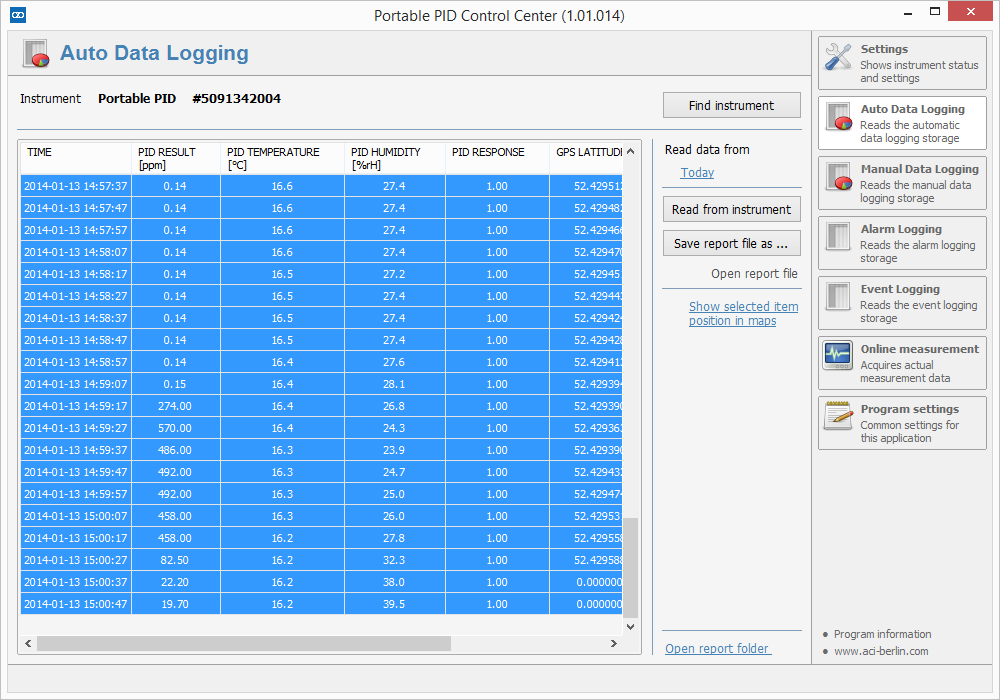This screenshot has height=700, width=1000.
Task: Click the Event Logging sidebar icon
Action: (x=838, y=298)
